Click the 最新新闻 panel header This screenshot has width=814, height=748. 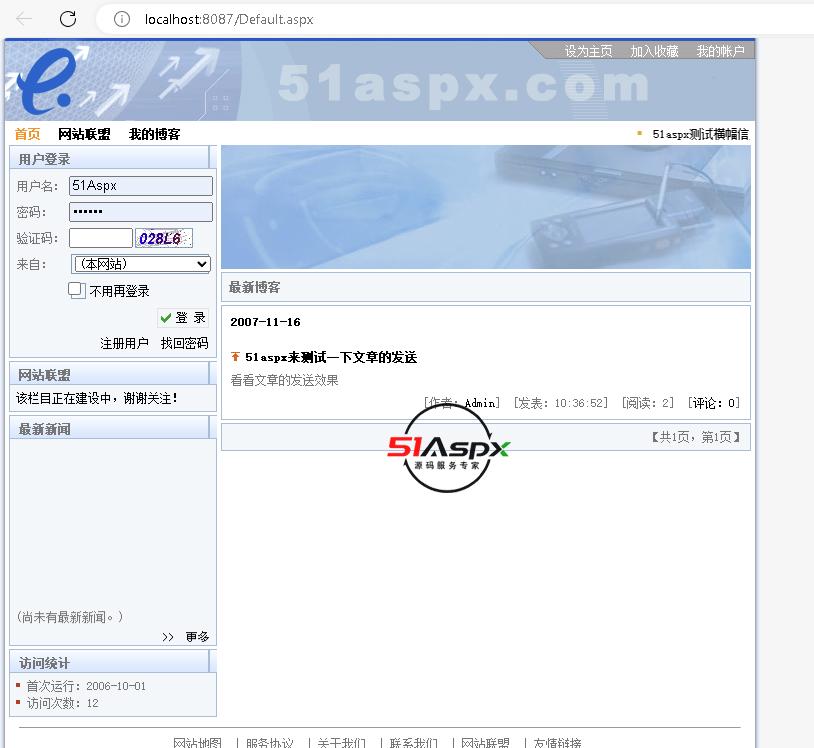click(113, 429)
